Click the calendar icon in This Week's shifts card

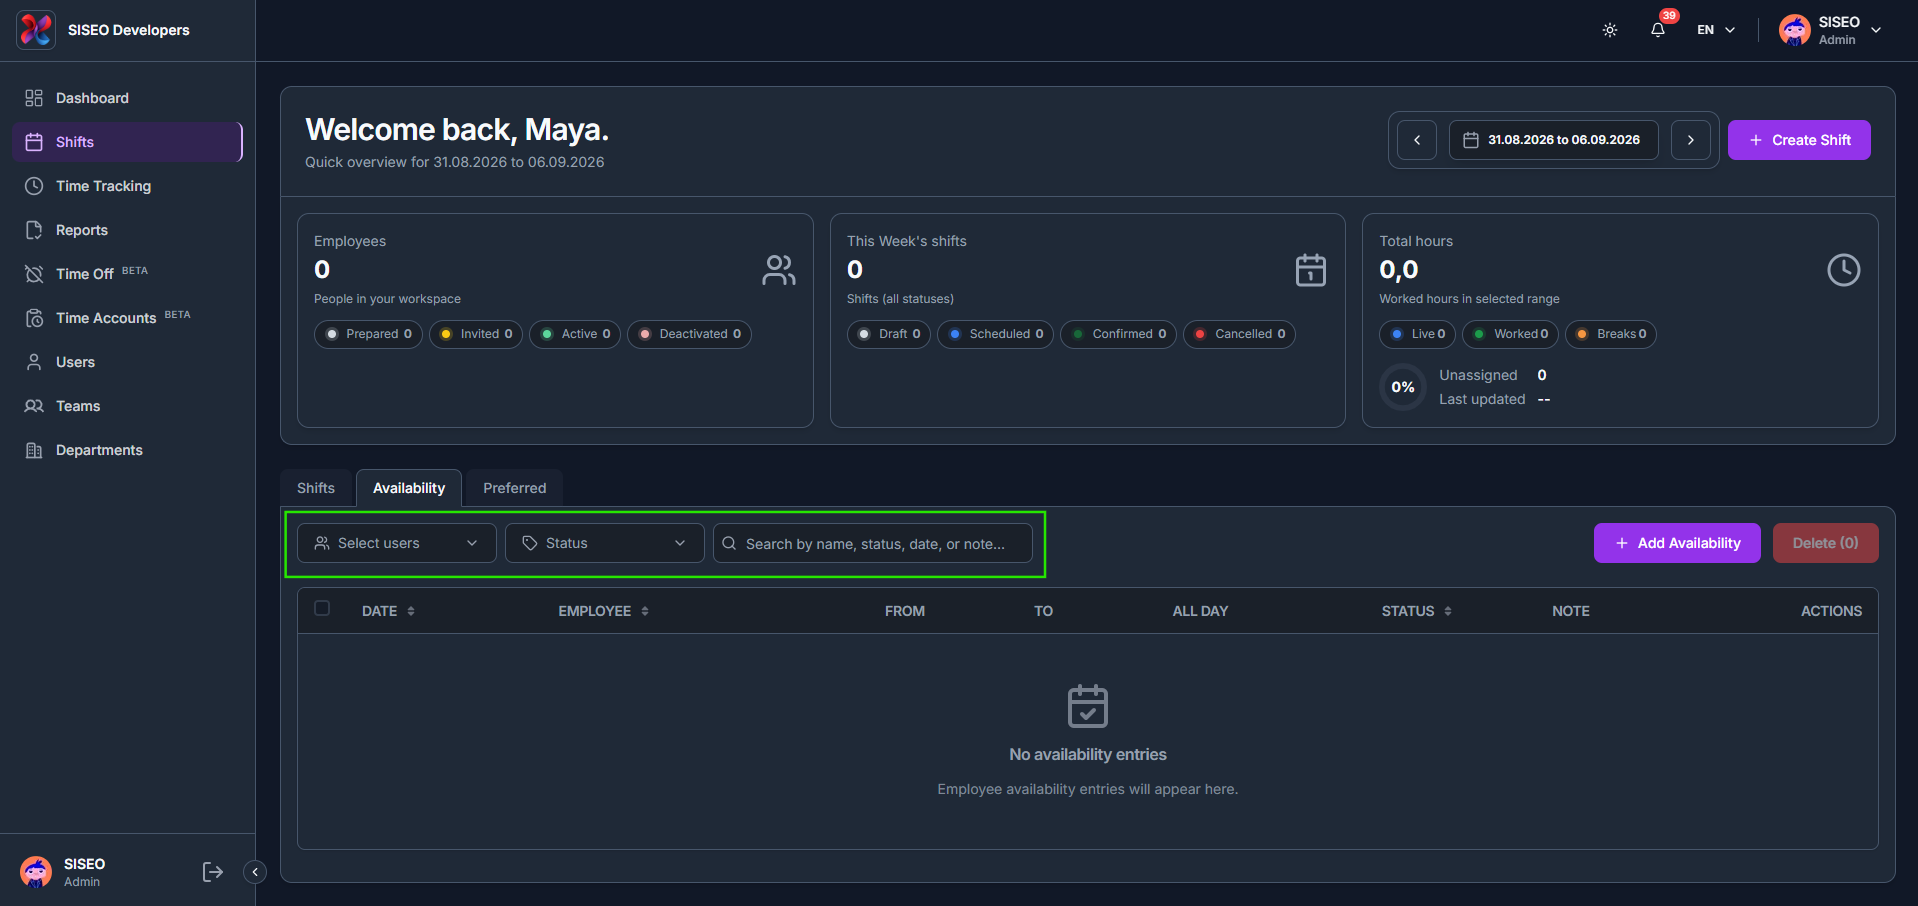(x=1311, y=270)
